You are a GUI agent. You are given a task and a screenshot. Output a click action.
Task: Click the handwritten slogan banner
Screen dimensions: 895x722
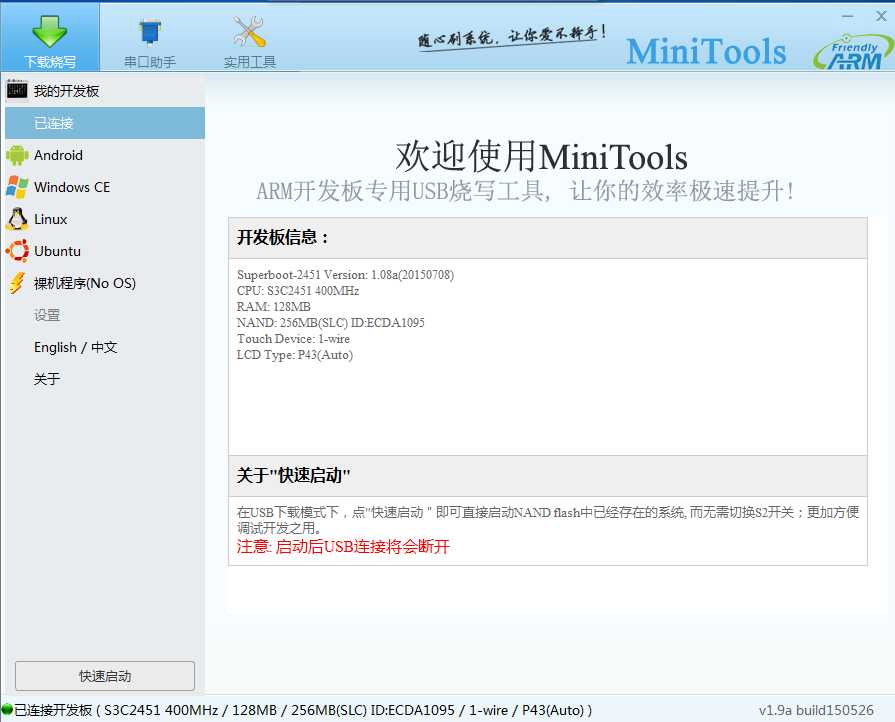[512, 38]
